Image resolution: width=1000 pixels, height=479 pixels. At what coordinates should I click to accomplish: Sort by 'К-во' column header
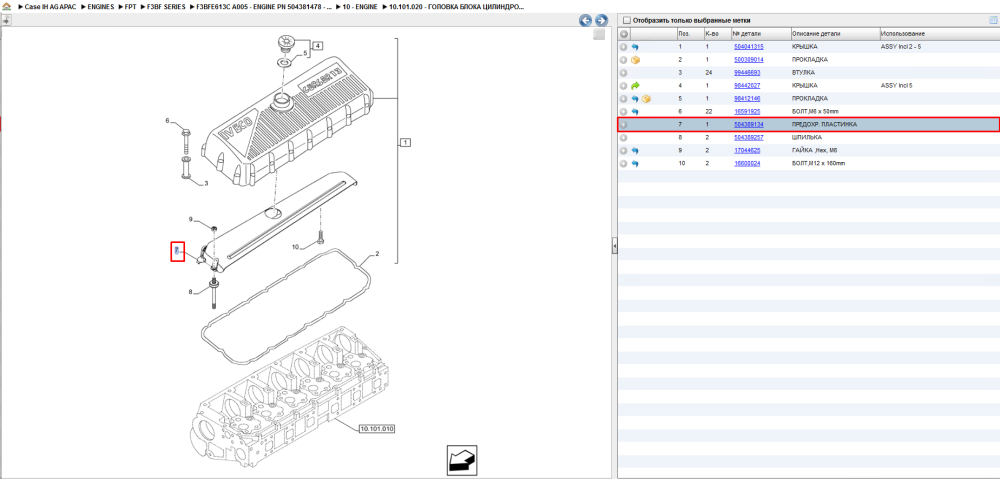click(710, 34)
